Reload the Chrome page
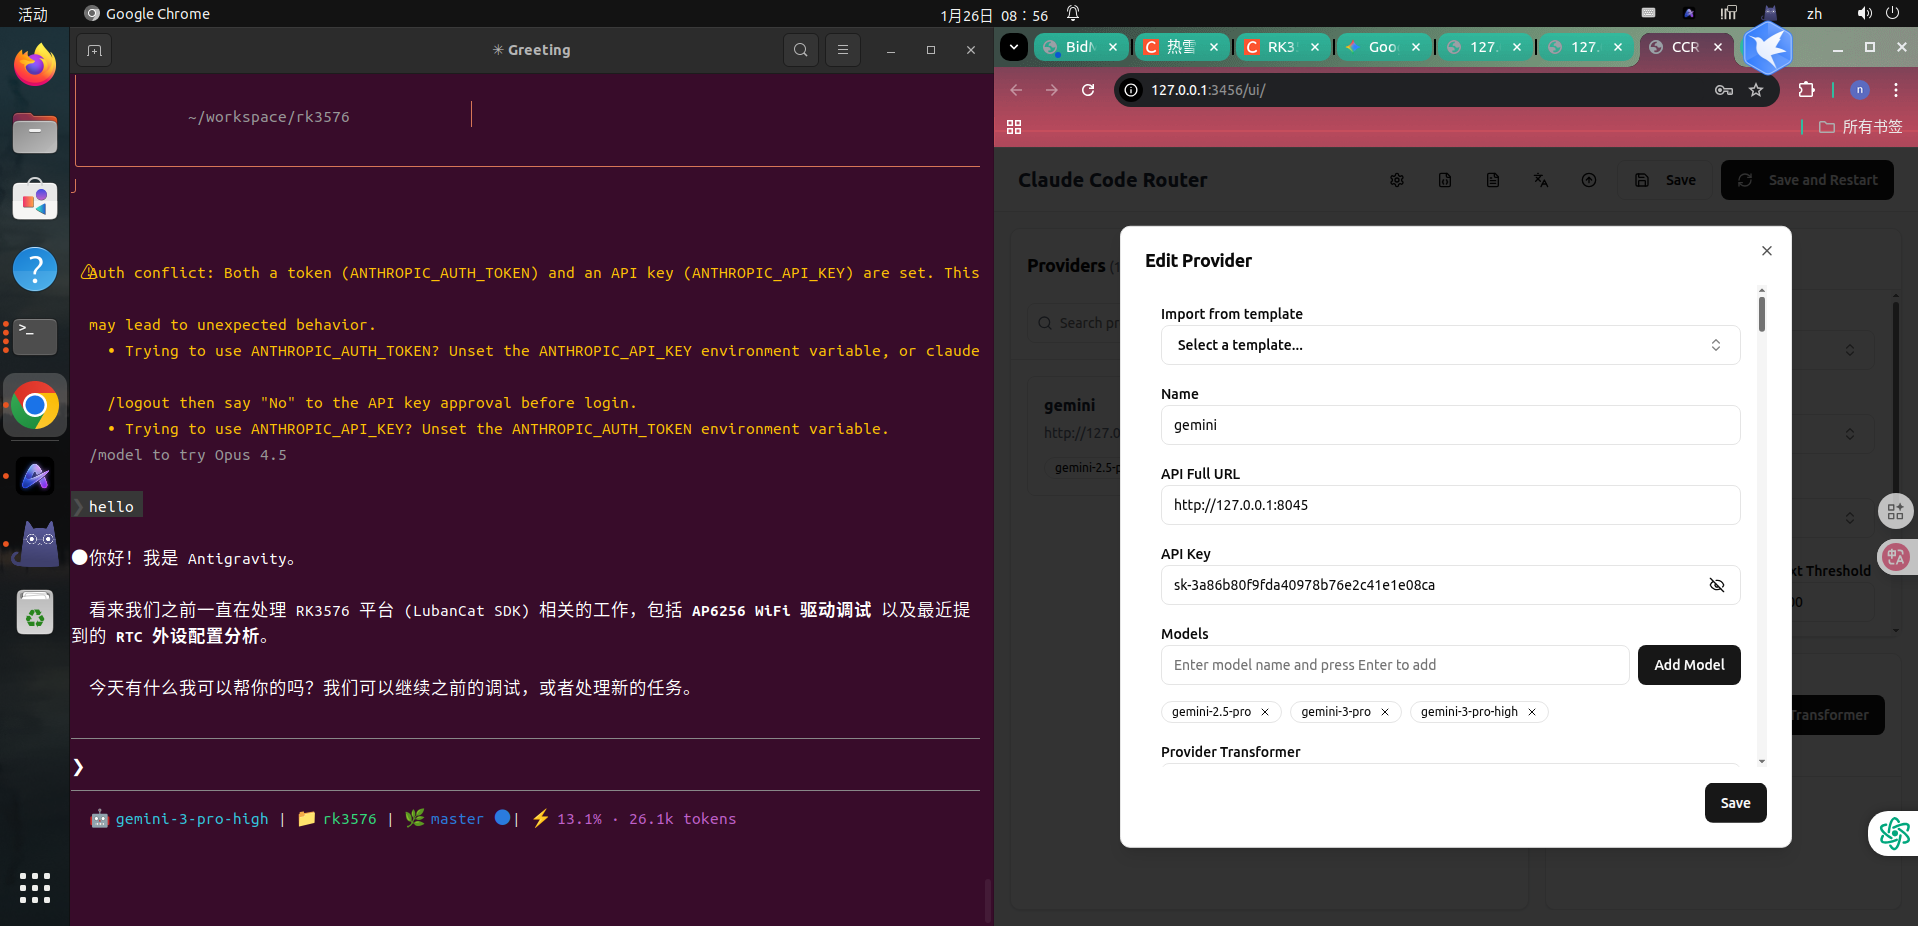The image size is (1918, 926). point(1088,90)
